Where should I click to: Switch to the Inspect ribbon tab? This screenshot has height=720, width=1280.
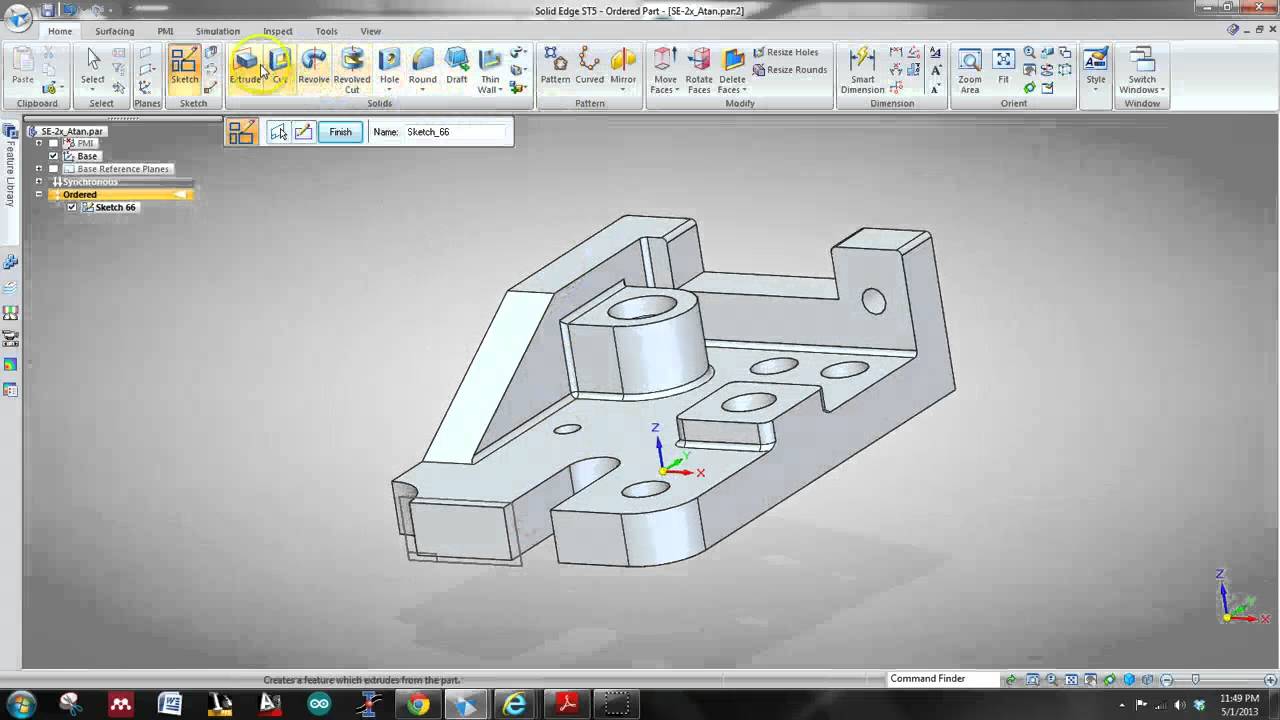coord(278,31)
